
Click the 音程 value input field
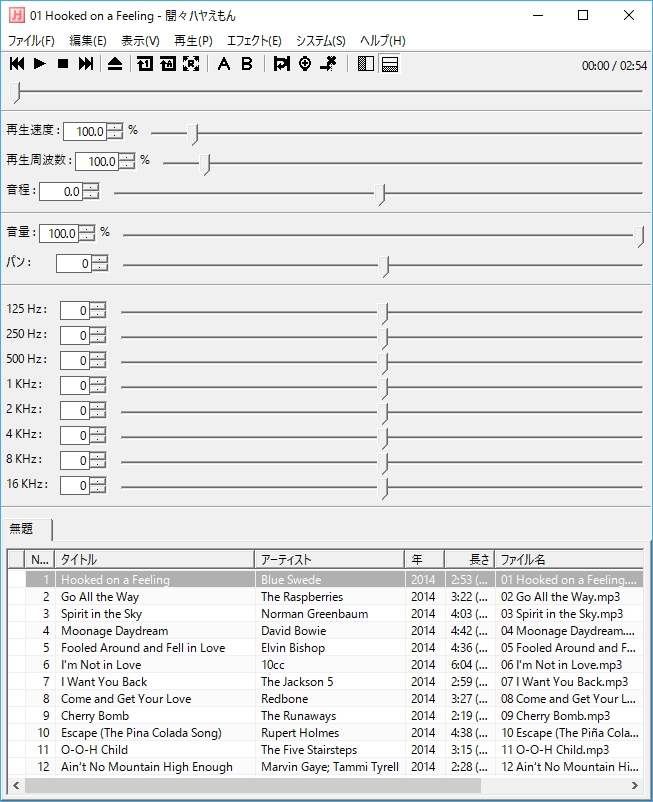tap(61, 192)
